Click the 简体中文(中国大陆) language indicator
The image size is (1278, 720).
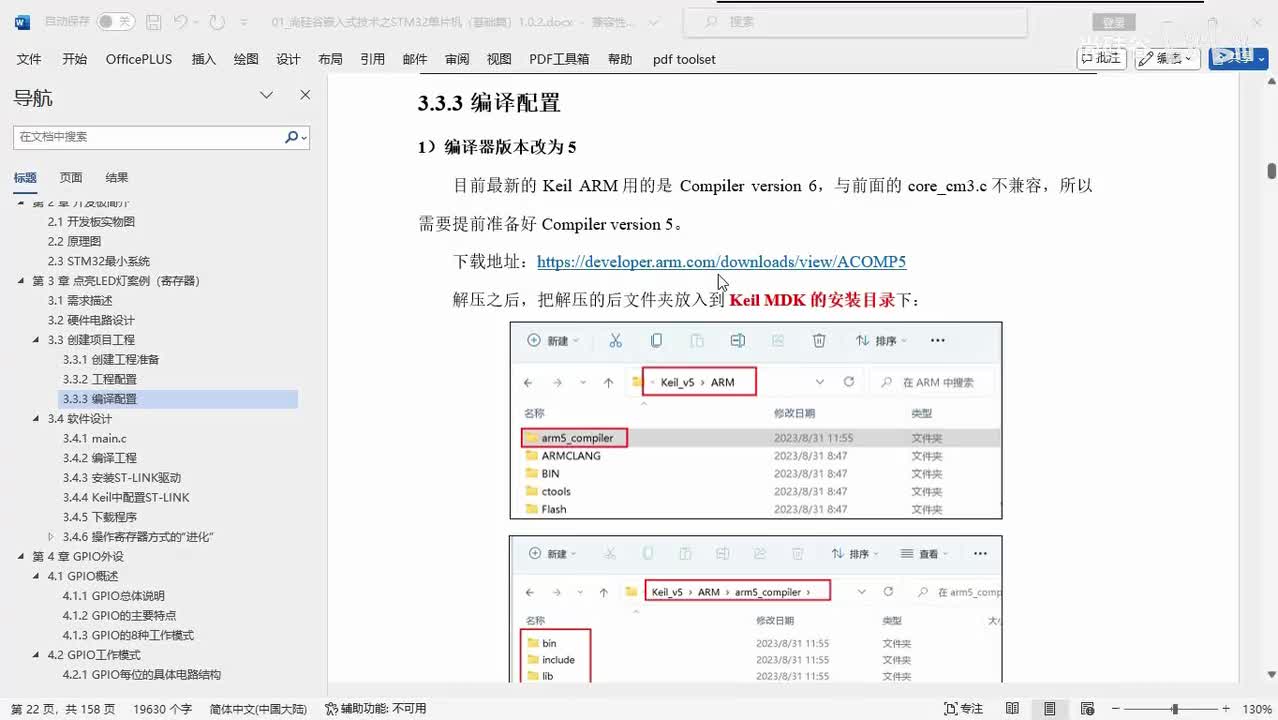click(x=258, y=708)
